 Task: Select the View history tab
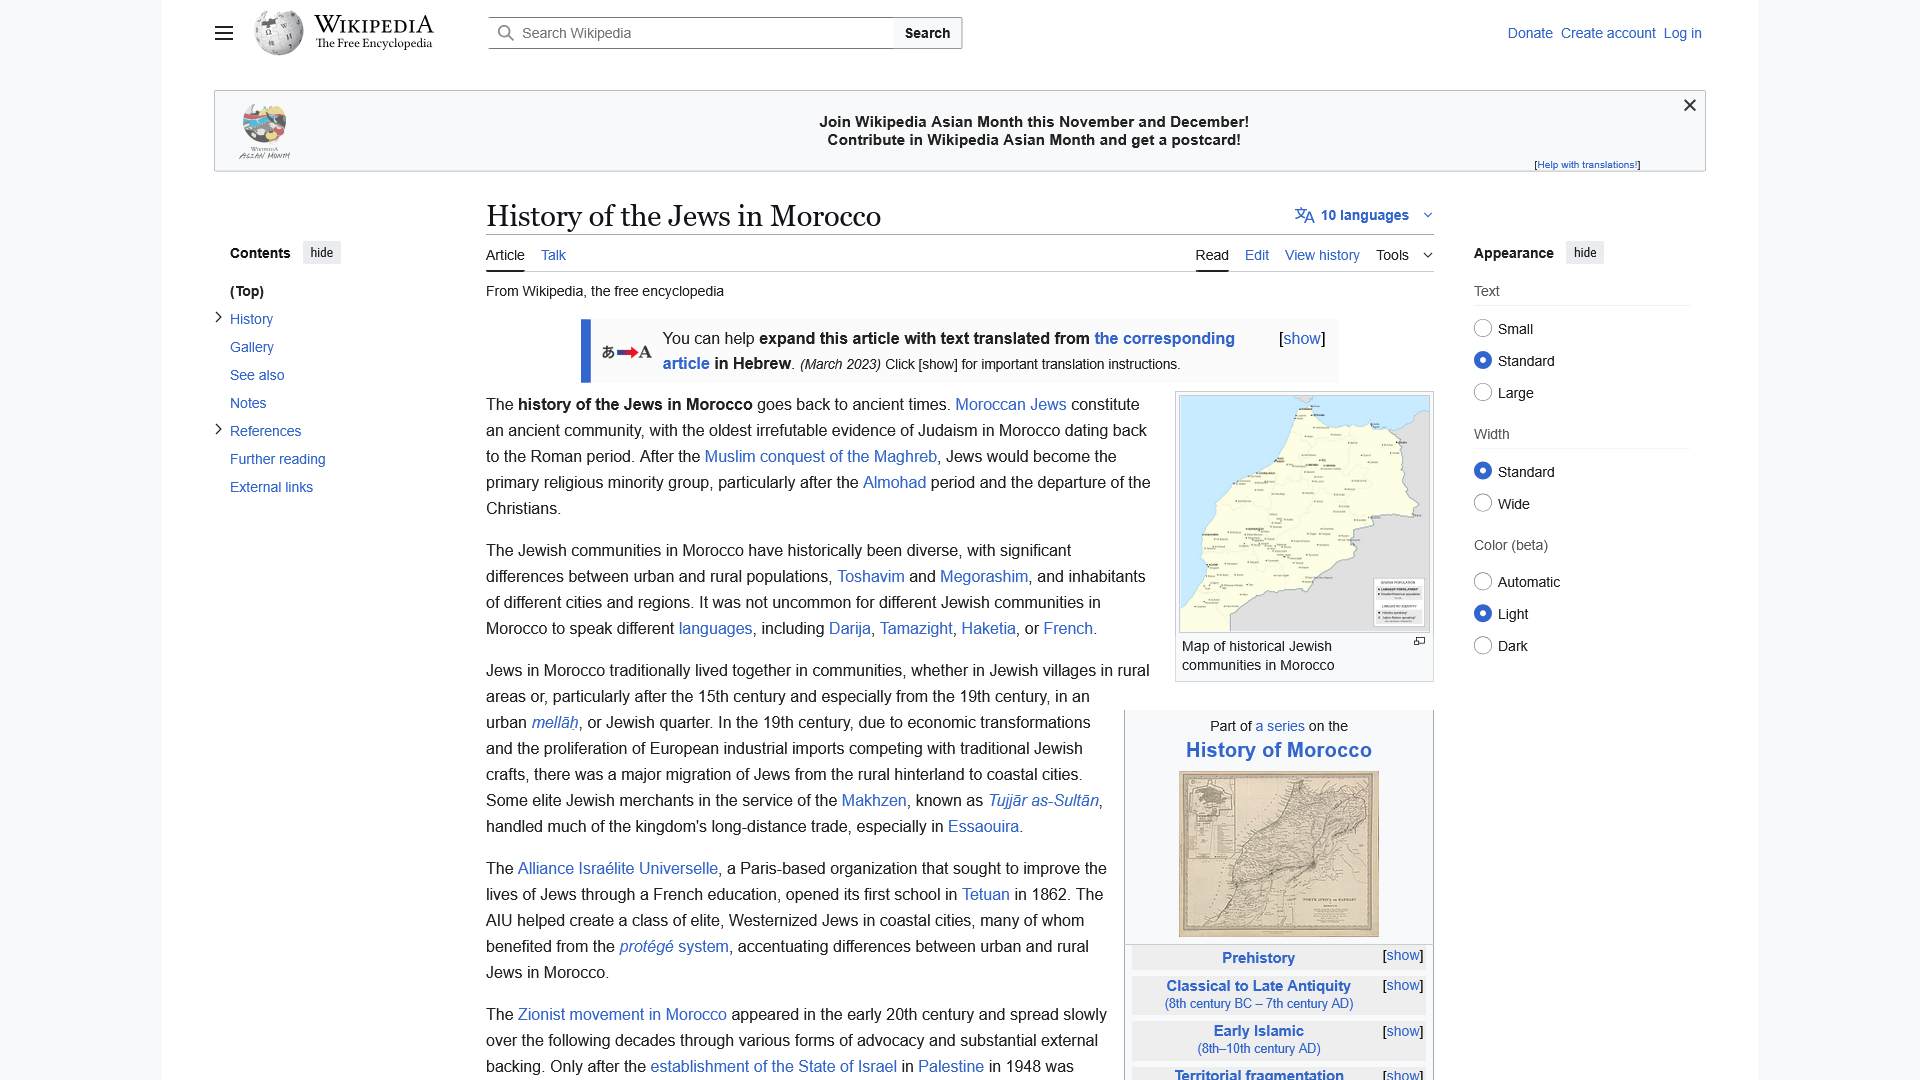(1321, 255)
